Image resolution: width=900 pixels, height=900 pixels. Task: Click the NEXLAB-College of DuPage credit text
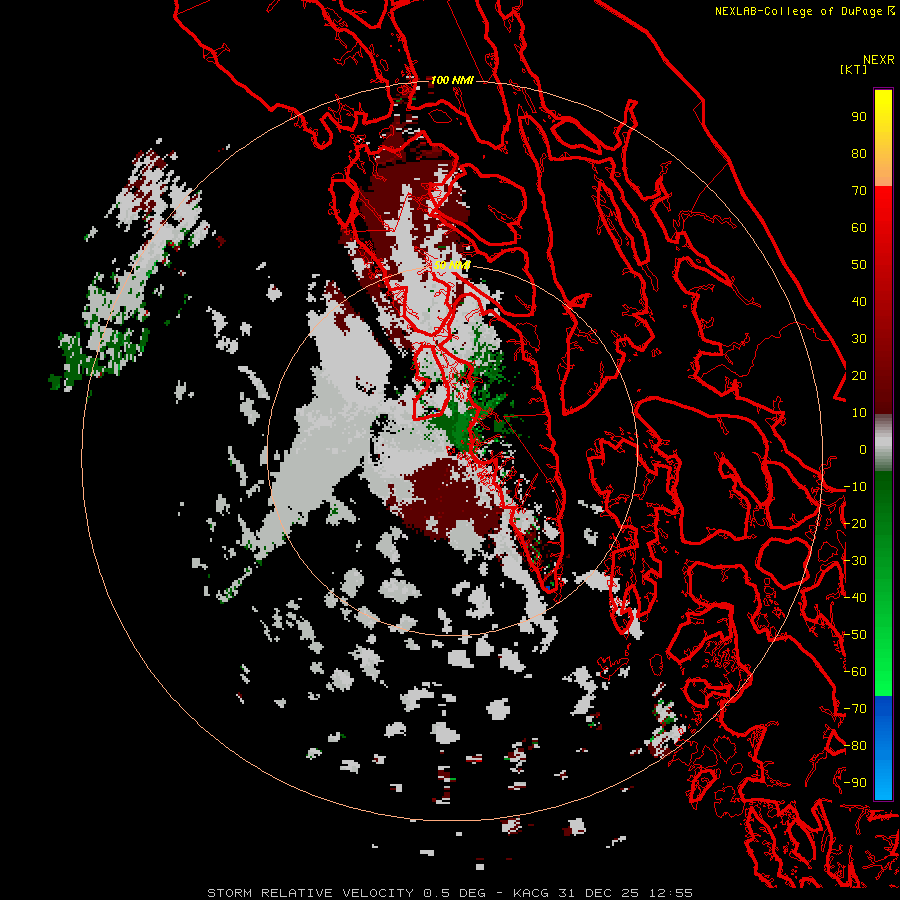800,11
